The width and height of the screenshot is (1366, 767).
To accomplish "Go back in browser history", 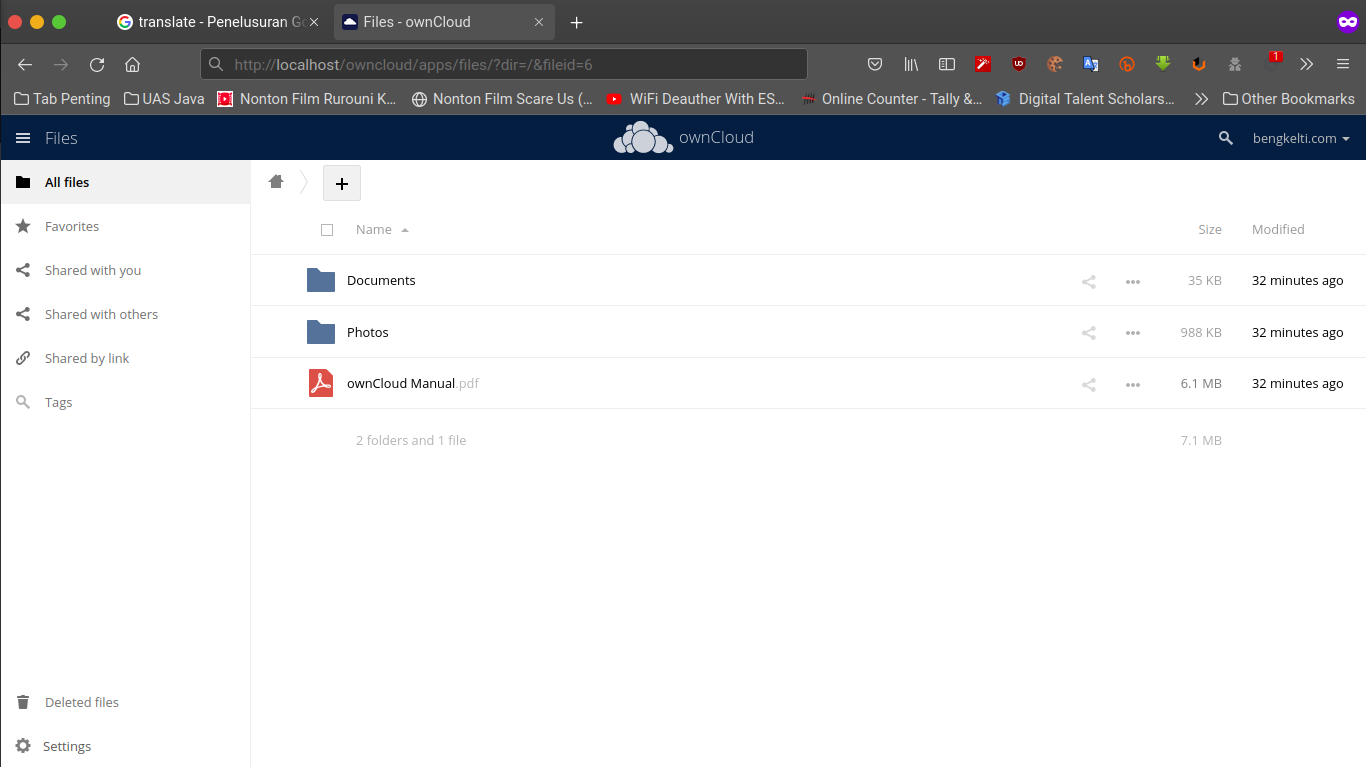I will (x=25, y=64).
